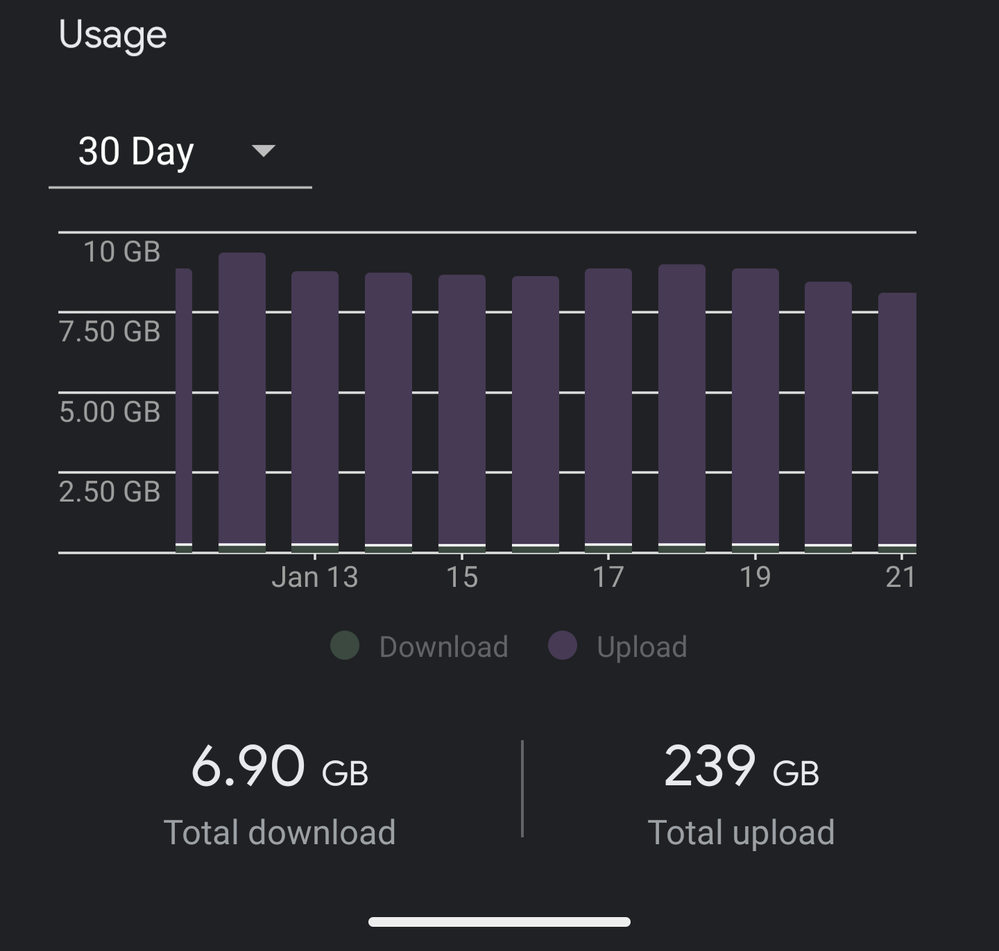Toggle the purple Upload legend dot
999x951 pixels.
click(x=563, y=646)
